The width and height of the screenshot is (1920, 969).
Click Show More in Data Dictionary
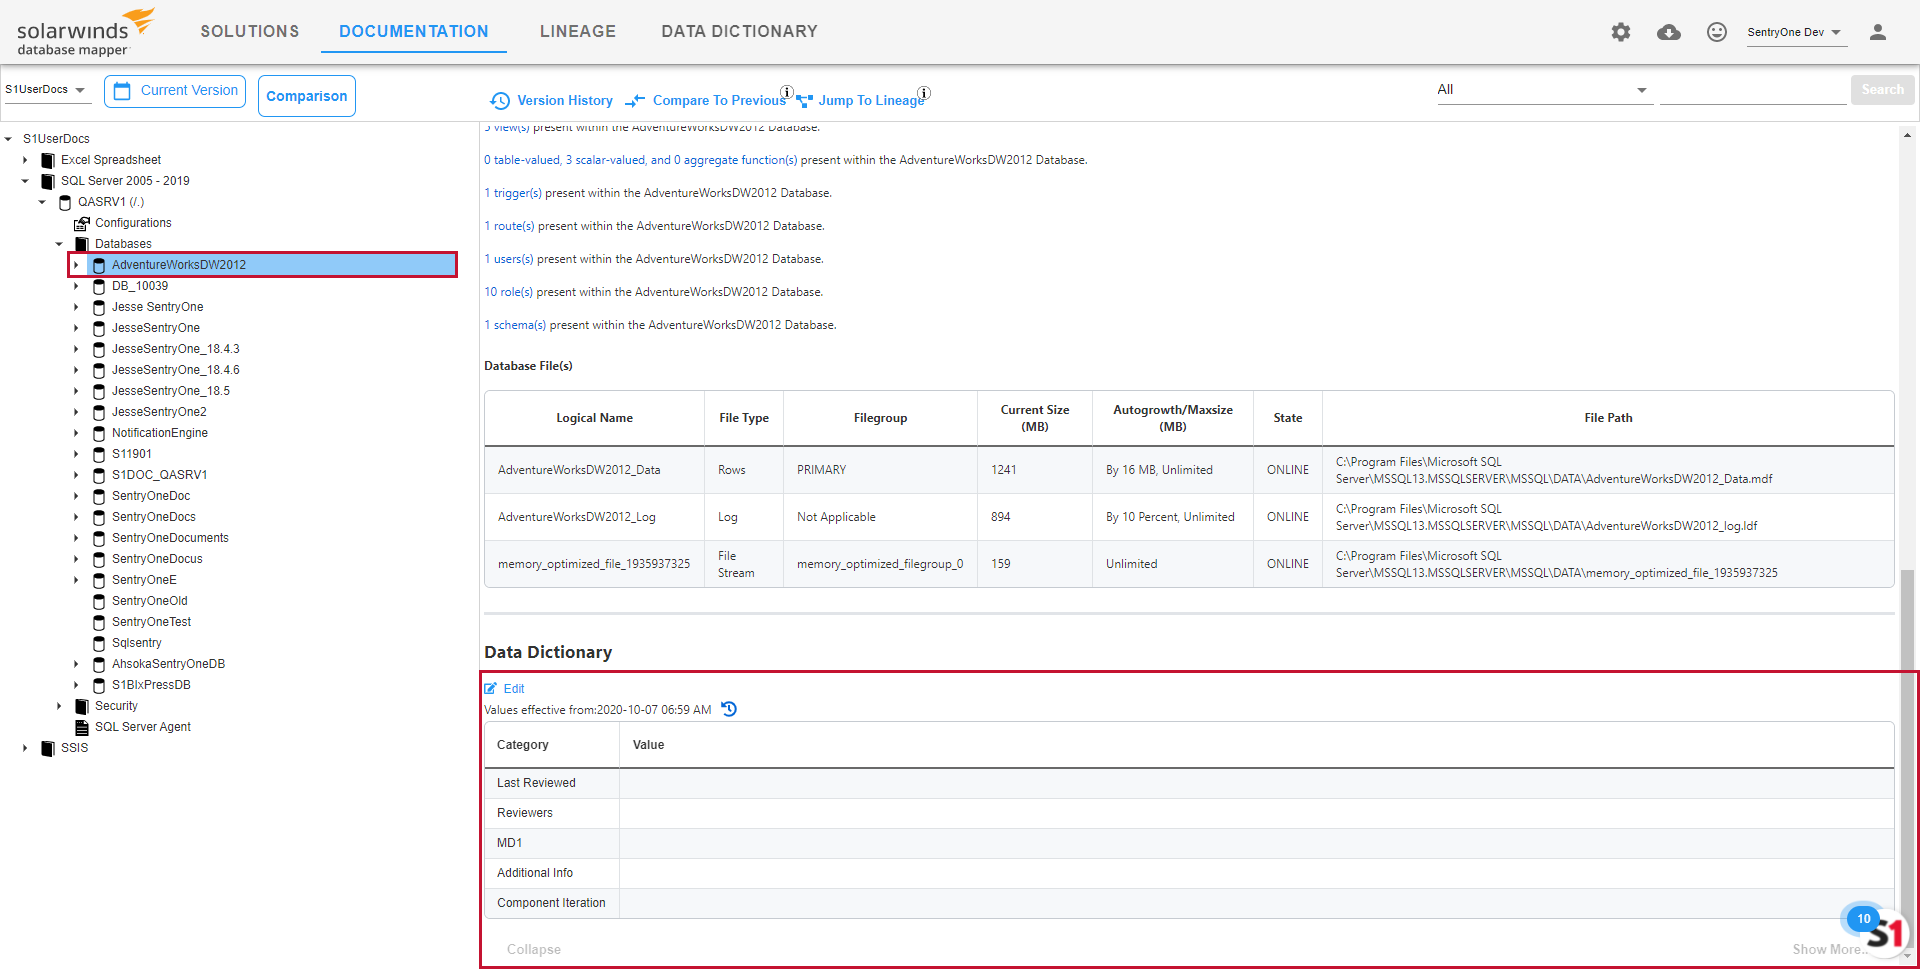click(x=1826, y=950)
